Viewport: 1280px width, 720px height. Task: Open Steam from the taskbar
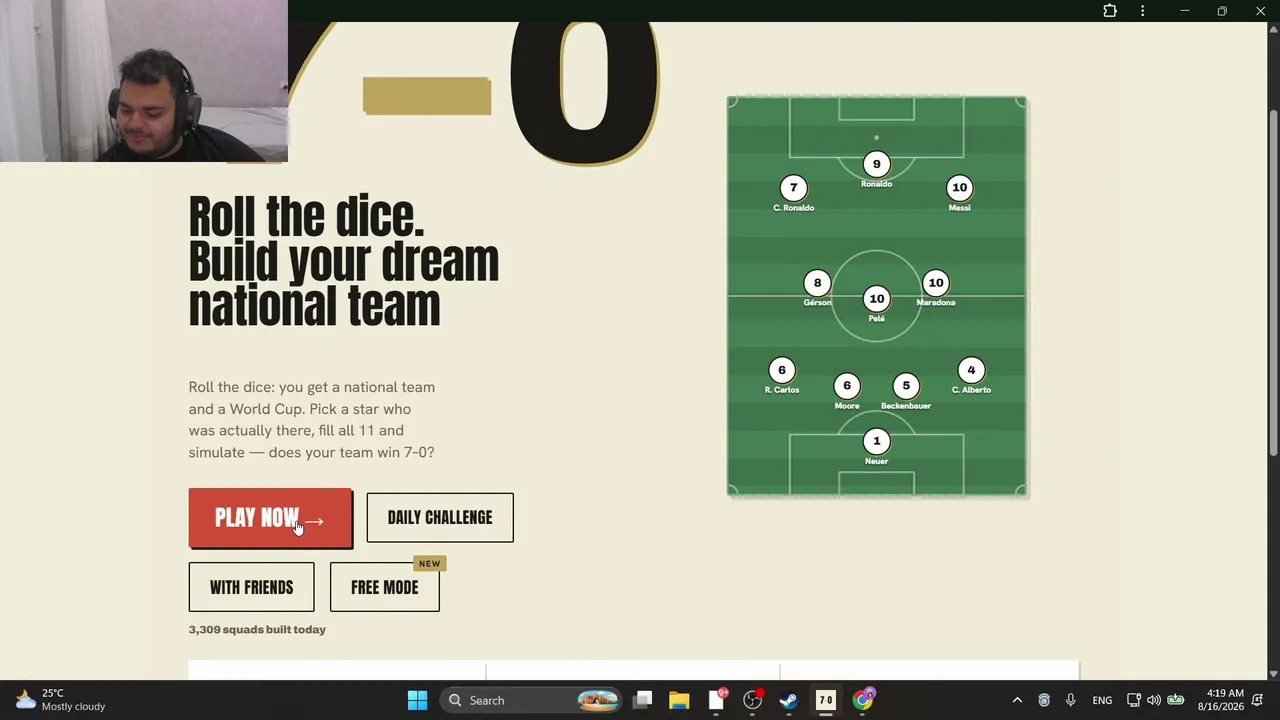pos(789,700)
